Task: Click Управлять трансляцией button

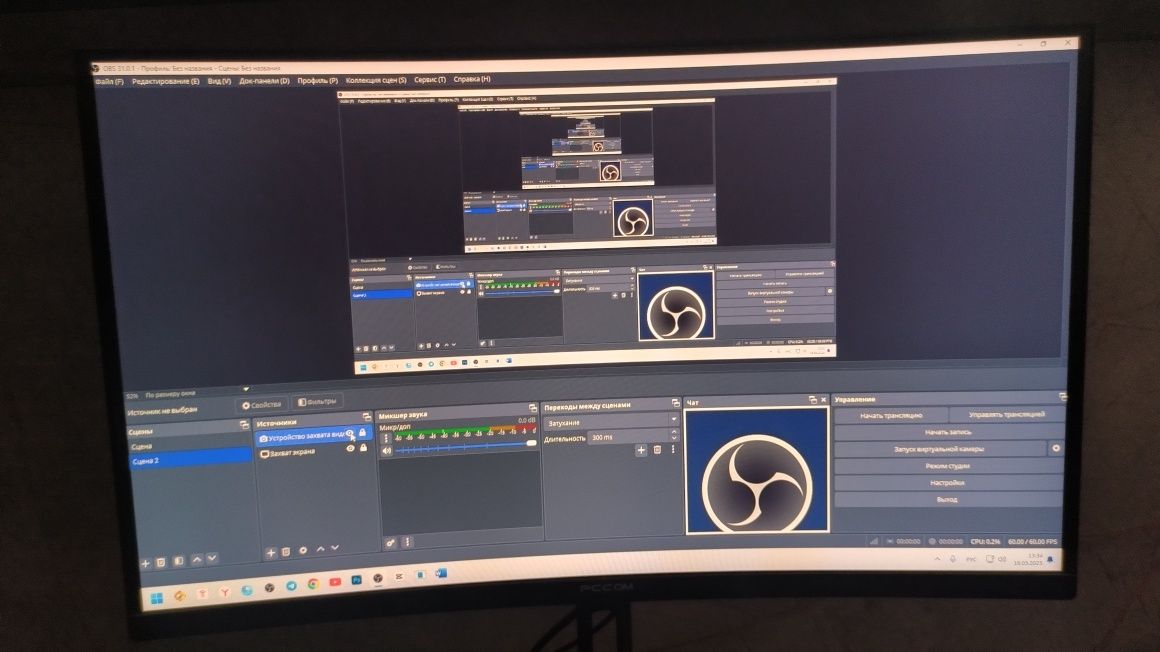Action: [1006, 414]
